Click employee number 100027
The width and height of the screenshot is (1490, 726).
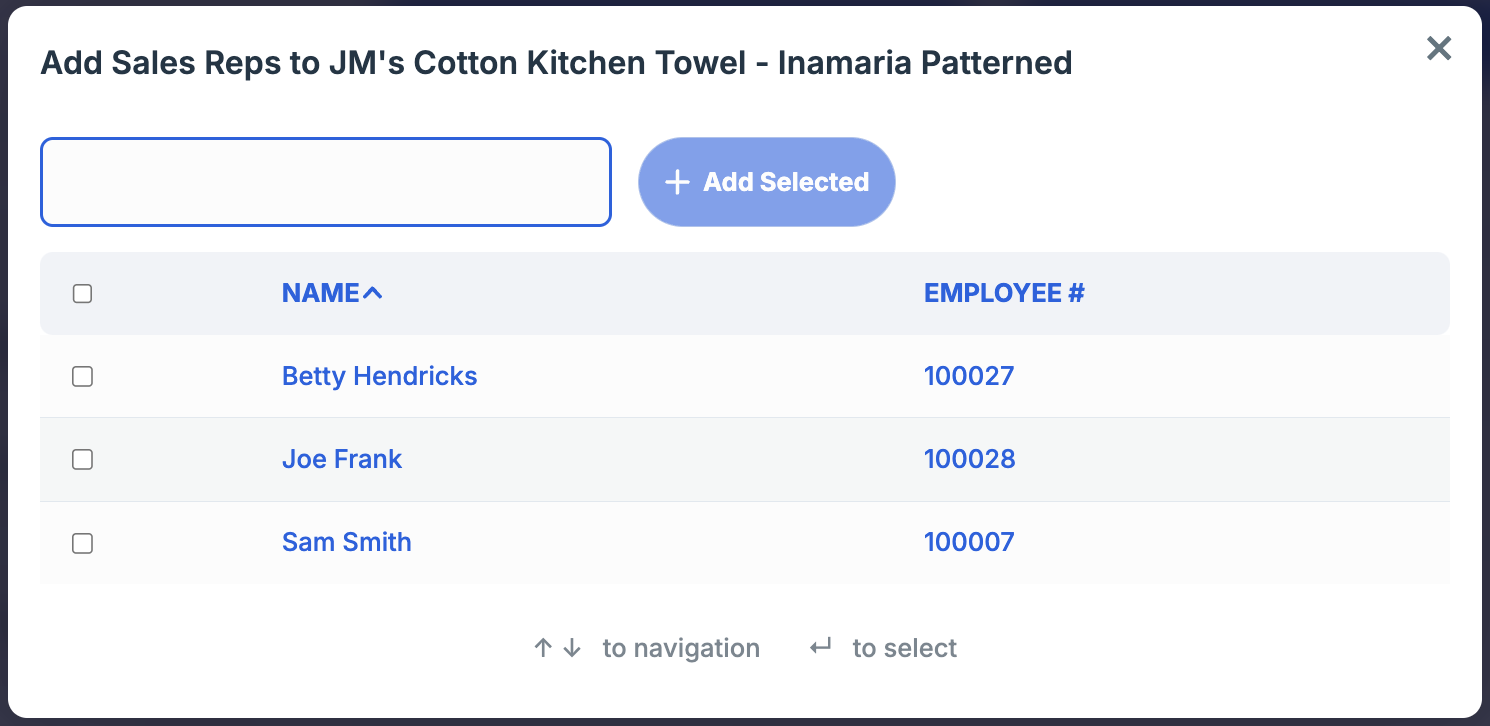[x=969, y=376]
